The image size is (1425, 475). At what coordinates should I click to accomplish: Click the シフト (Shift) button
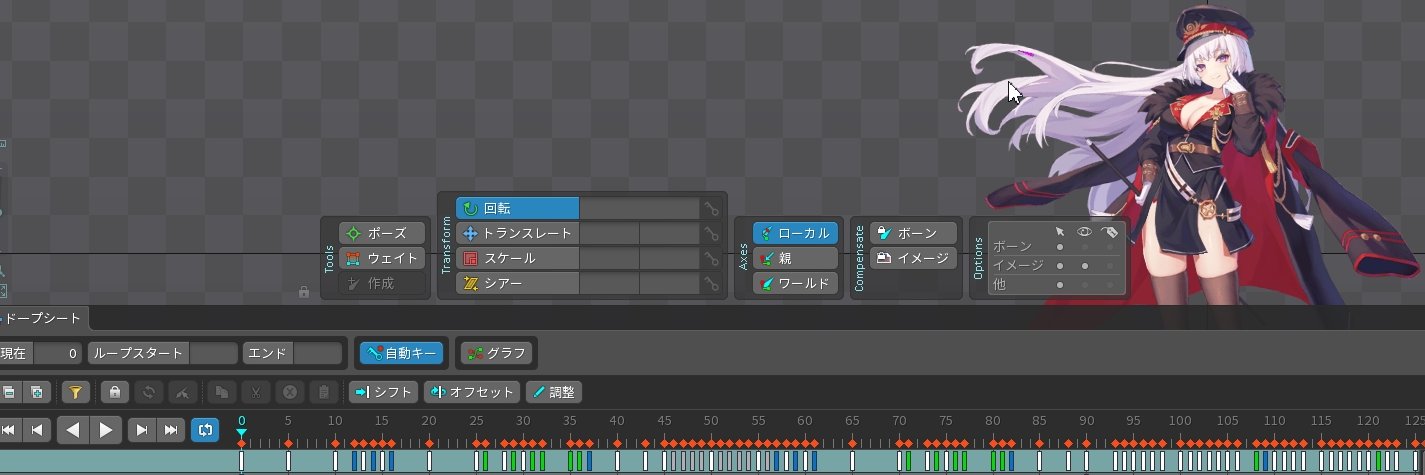[384, 392]
